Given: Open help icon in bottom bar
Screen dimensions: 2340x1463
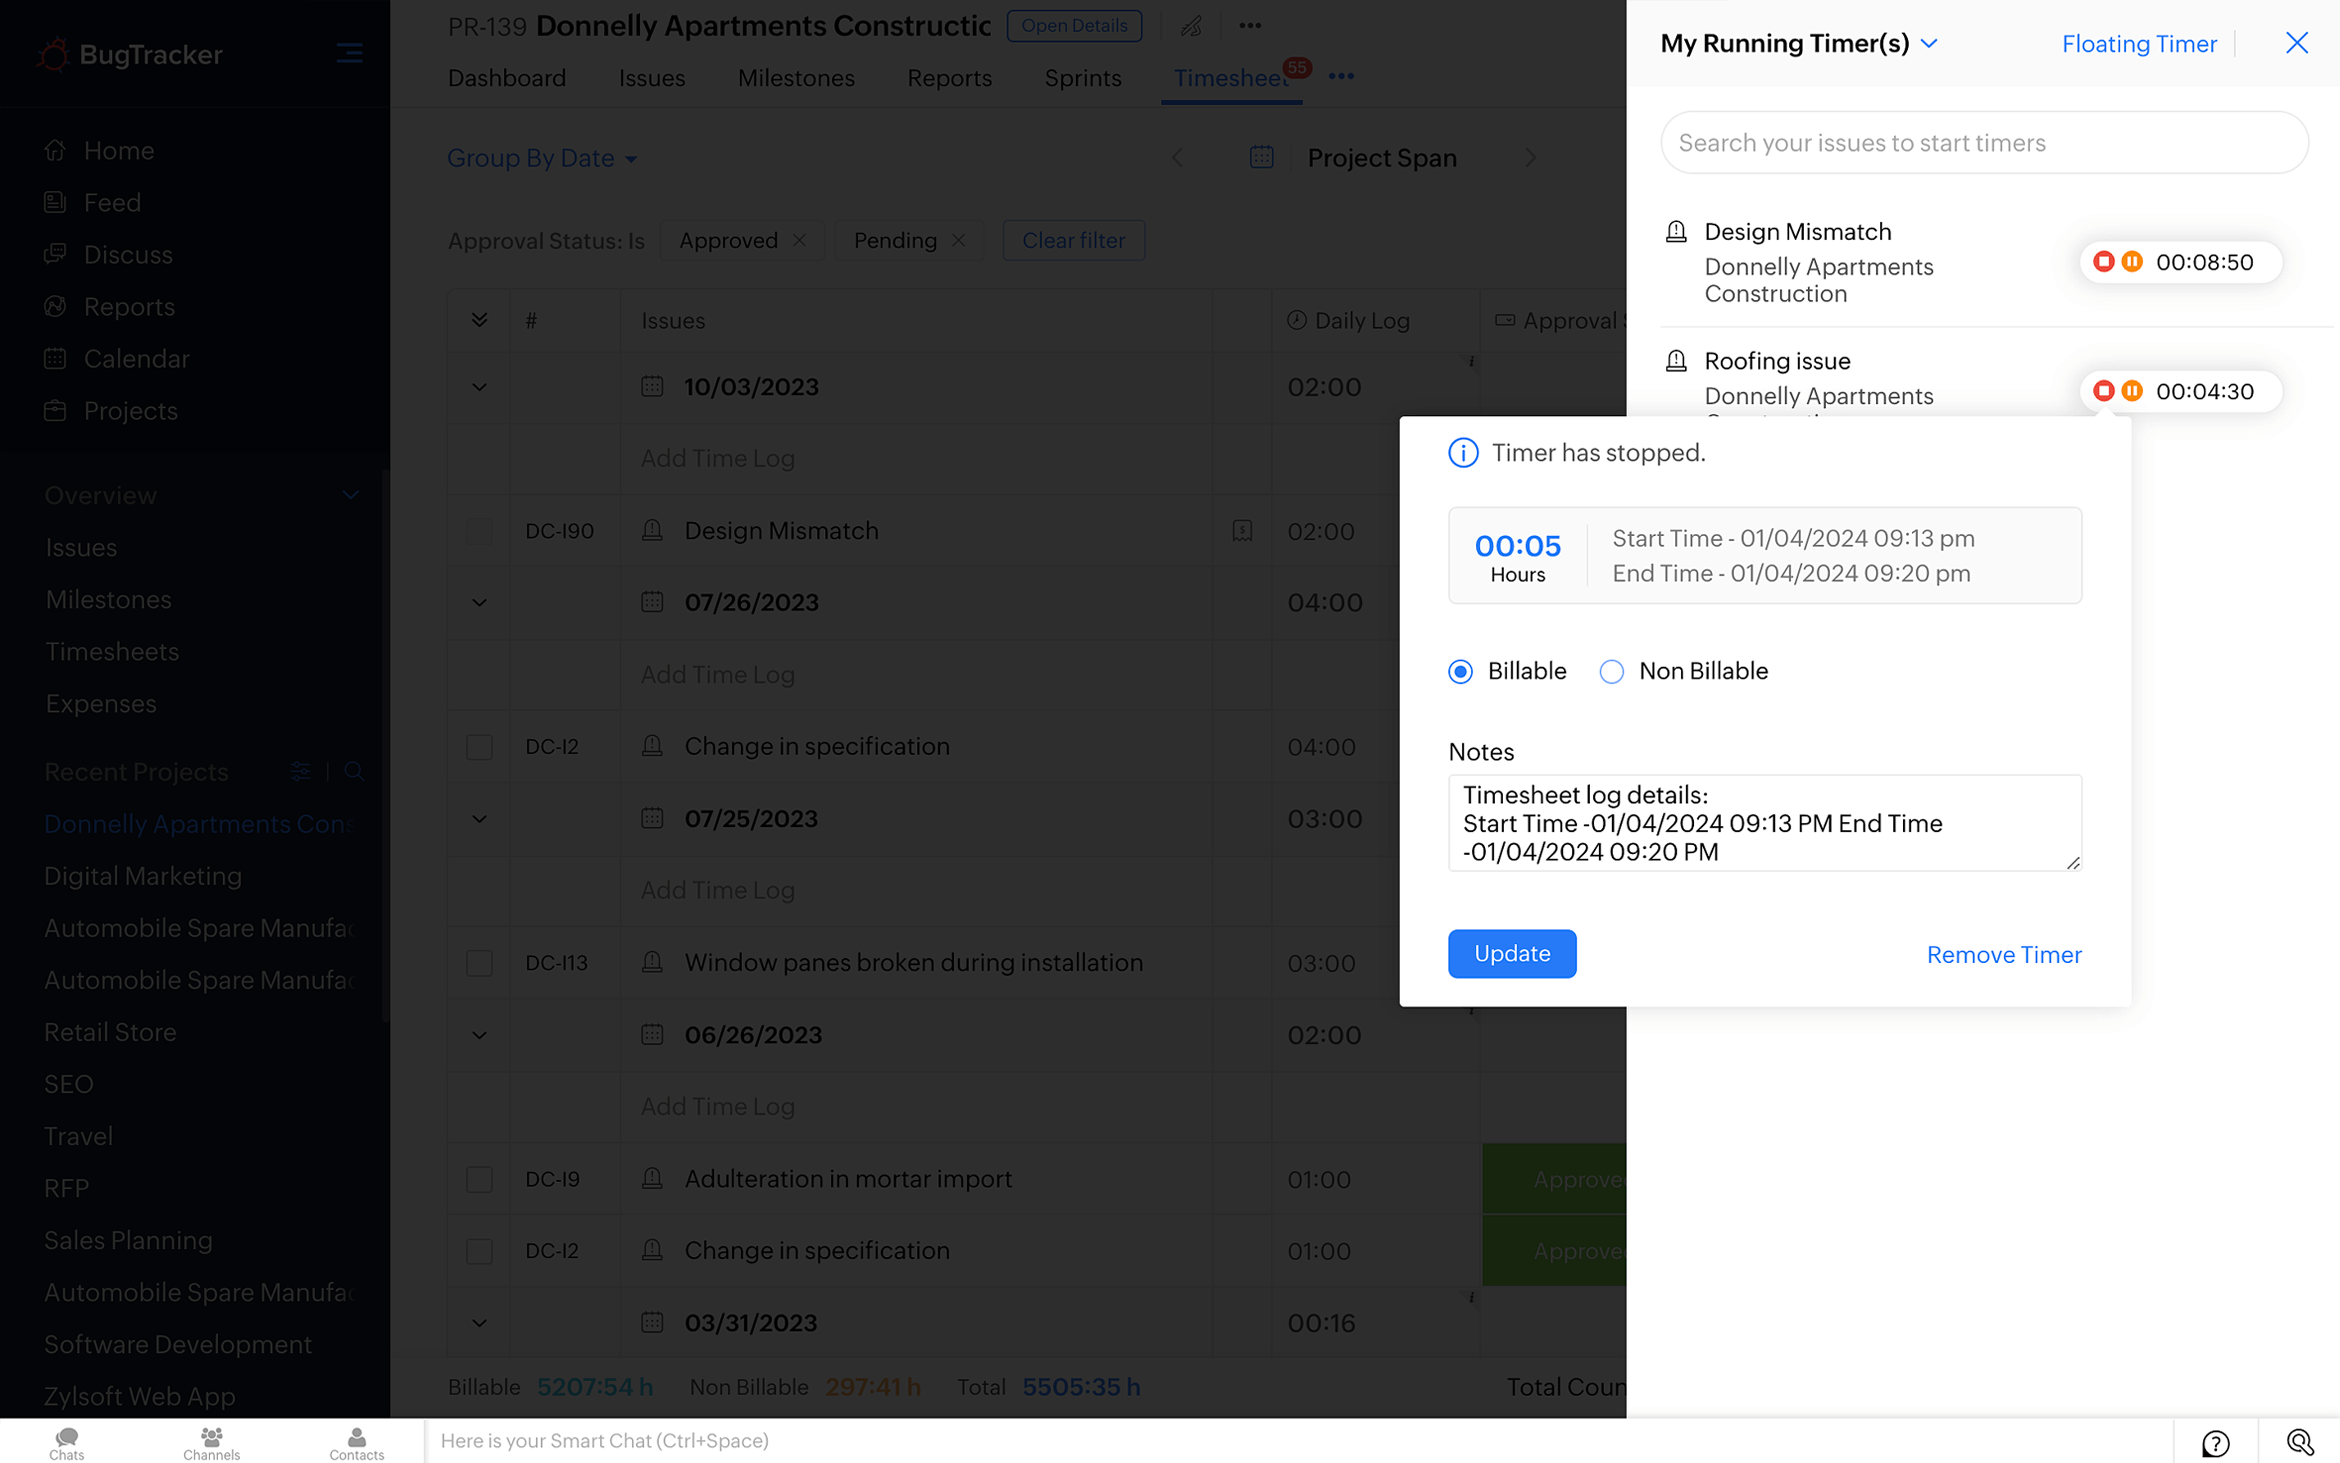Looking at the screenshot, I should point(2215,1442).
